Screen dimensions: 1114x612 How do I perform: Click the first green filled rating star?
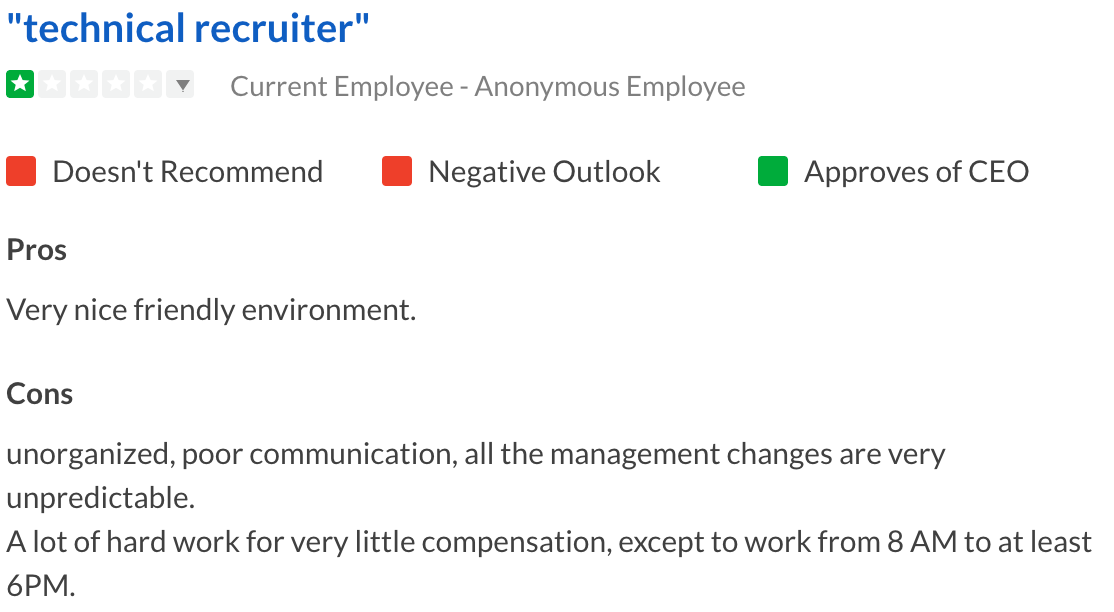20,85
